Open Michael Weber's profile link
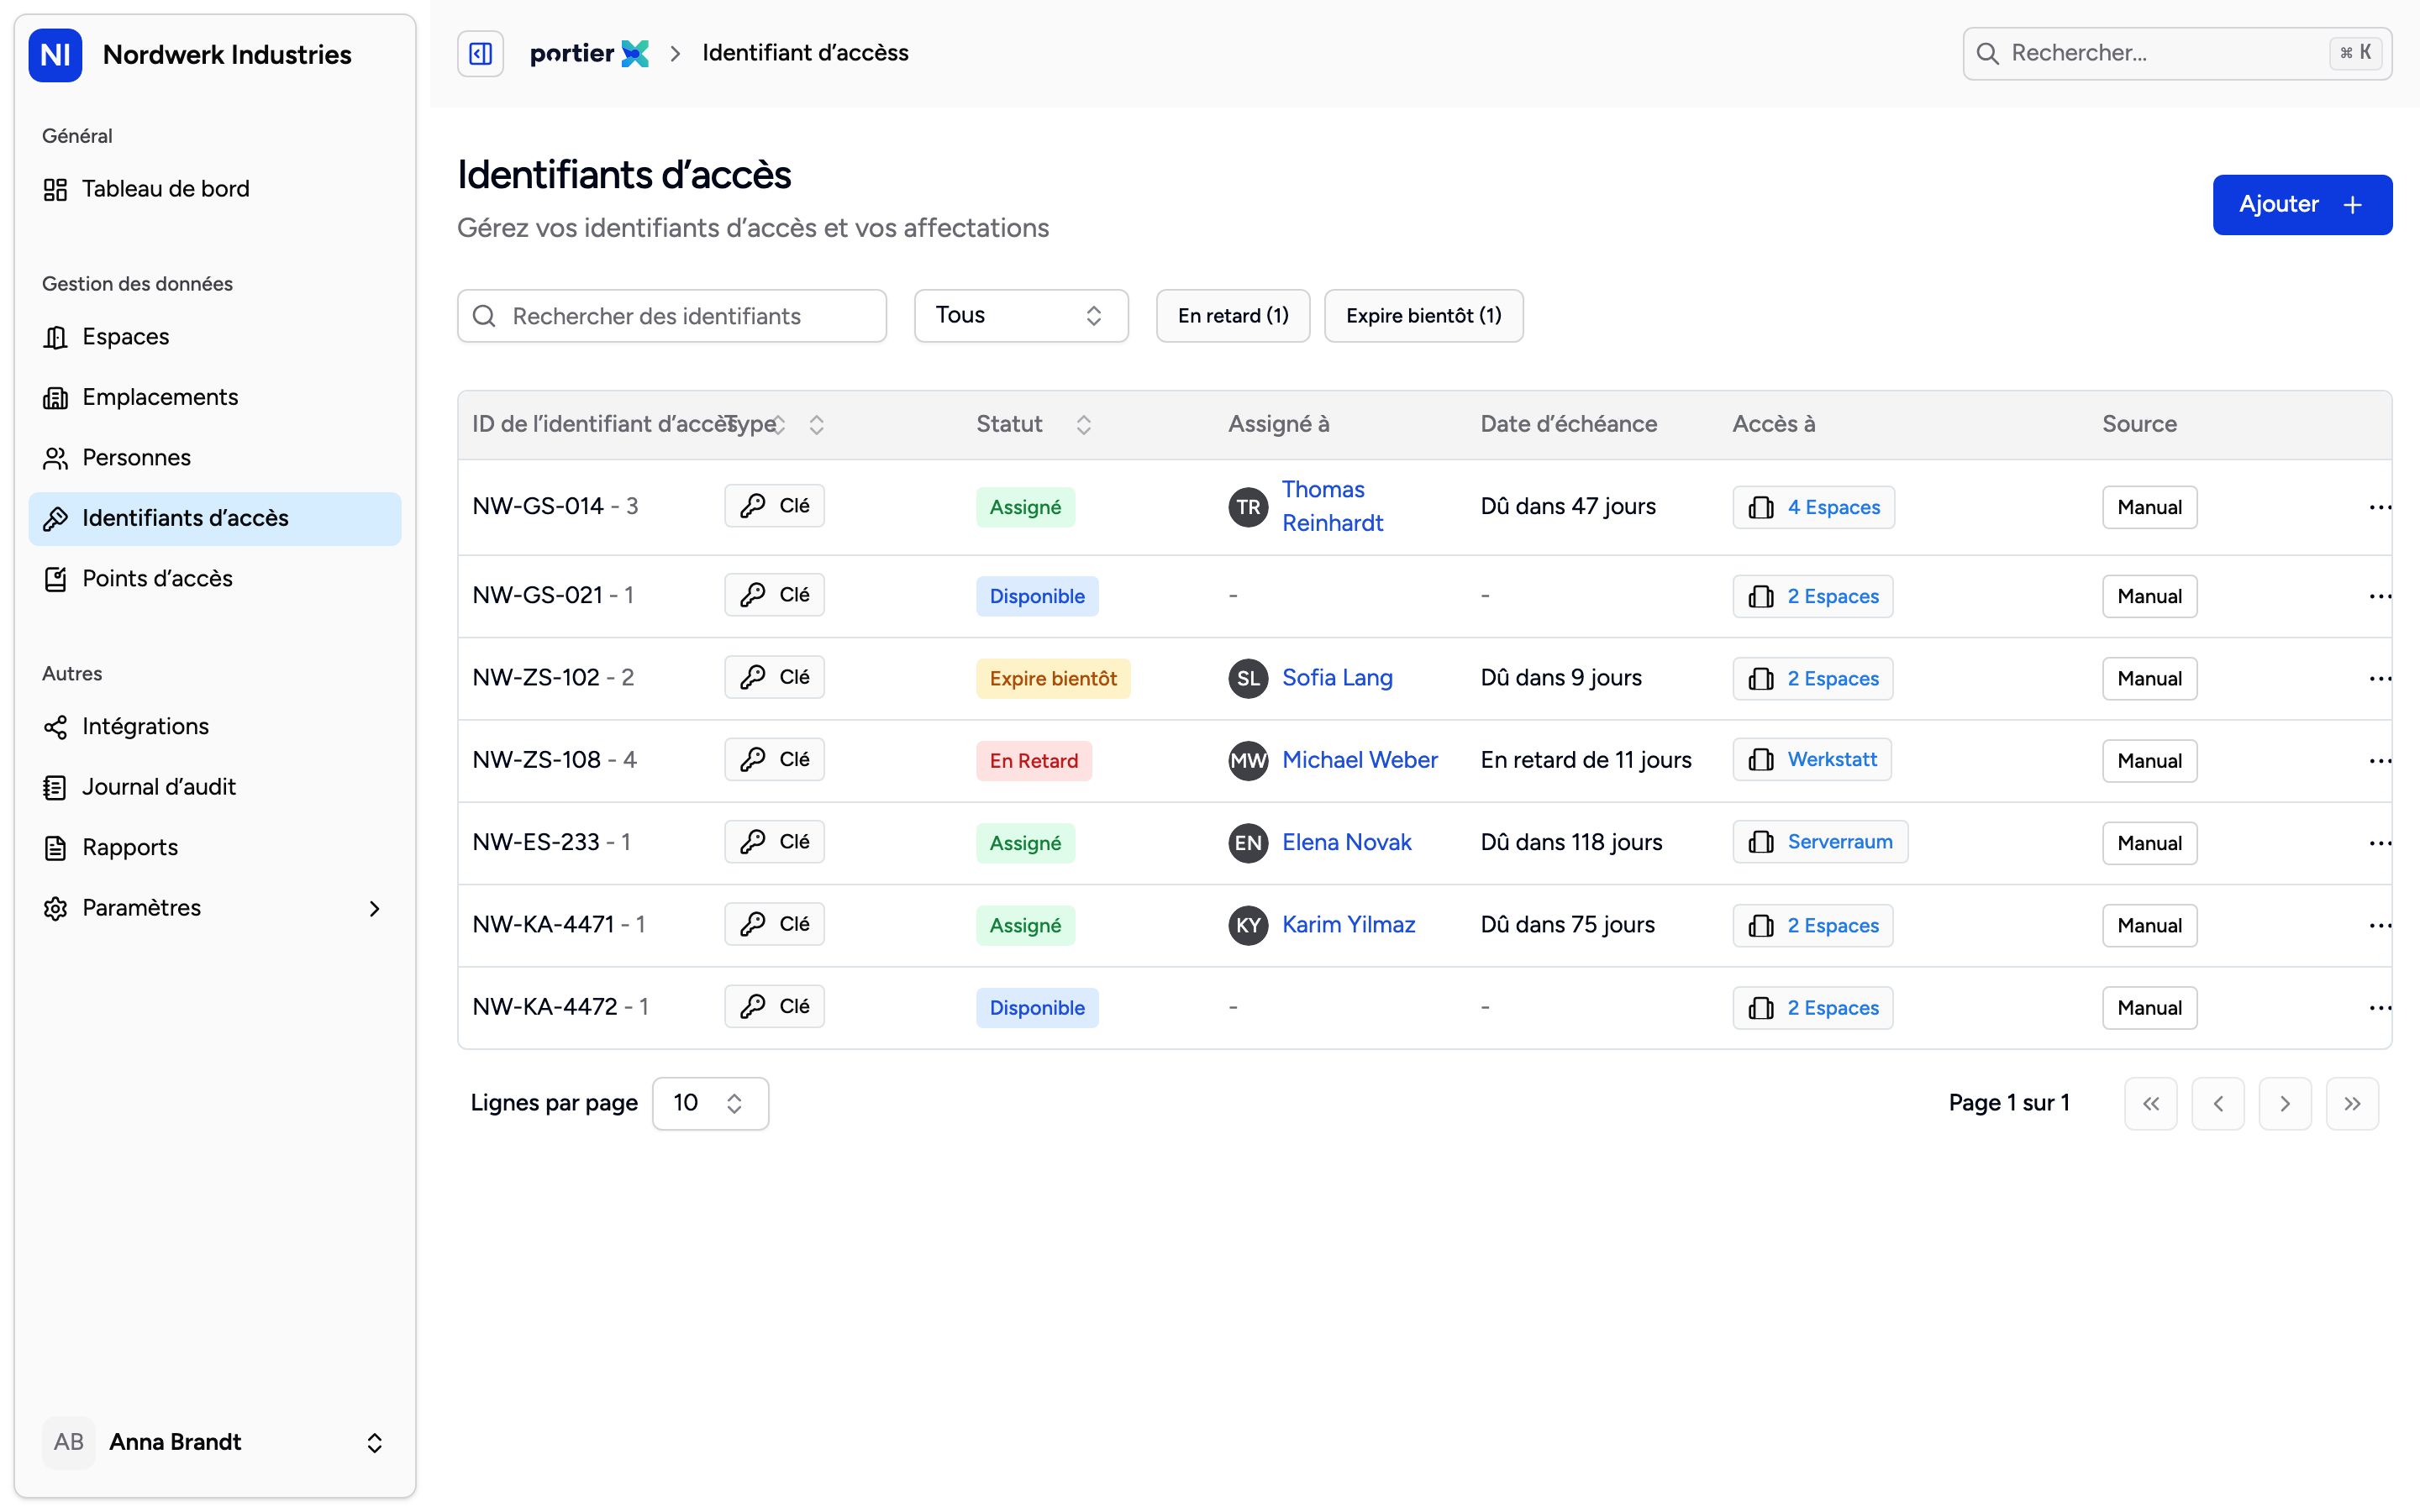This screenshot has height=1512, width=2420. tap(1360, 760)
